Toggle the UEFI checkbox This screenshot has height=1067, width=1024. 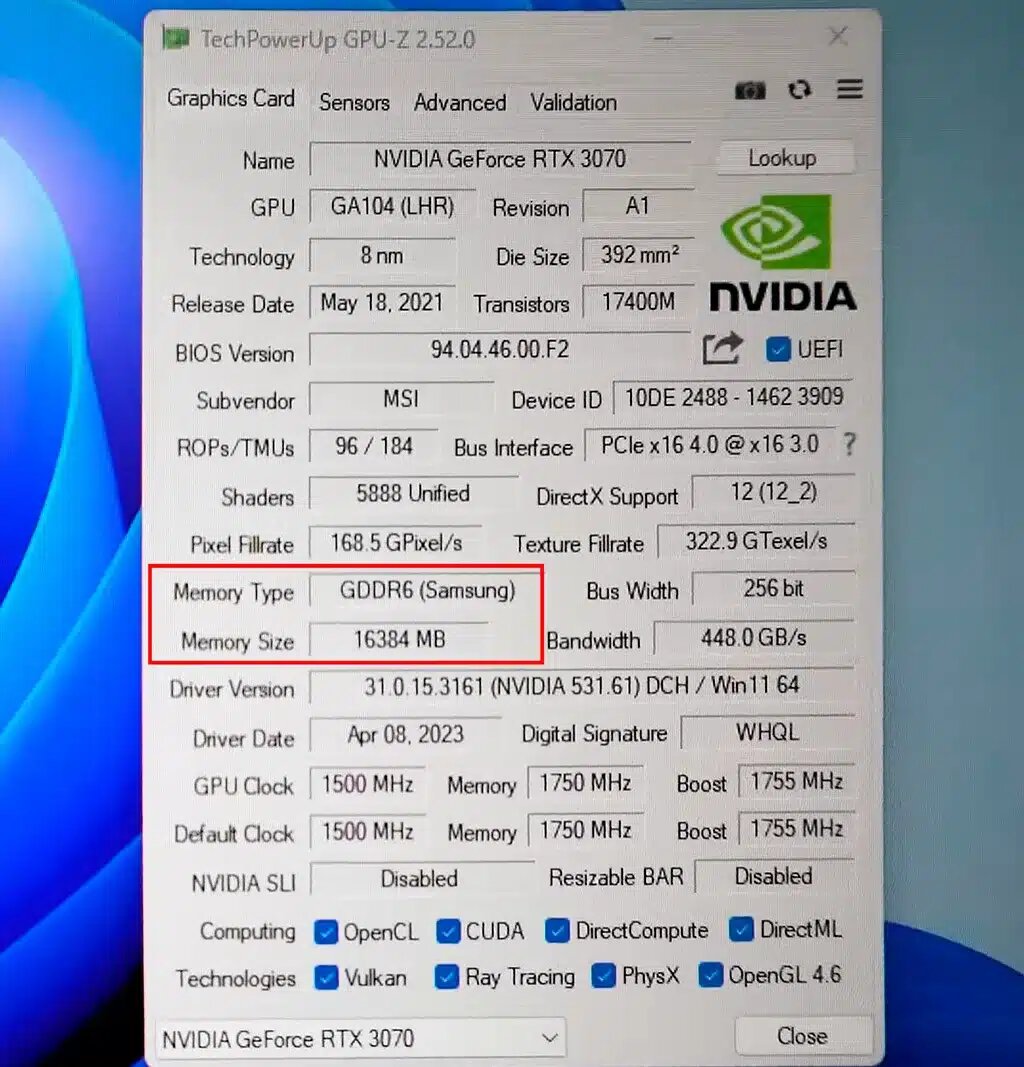click(778, 349)
